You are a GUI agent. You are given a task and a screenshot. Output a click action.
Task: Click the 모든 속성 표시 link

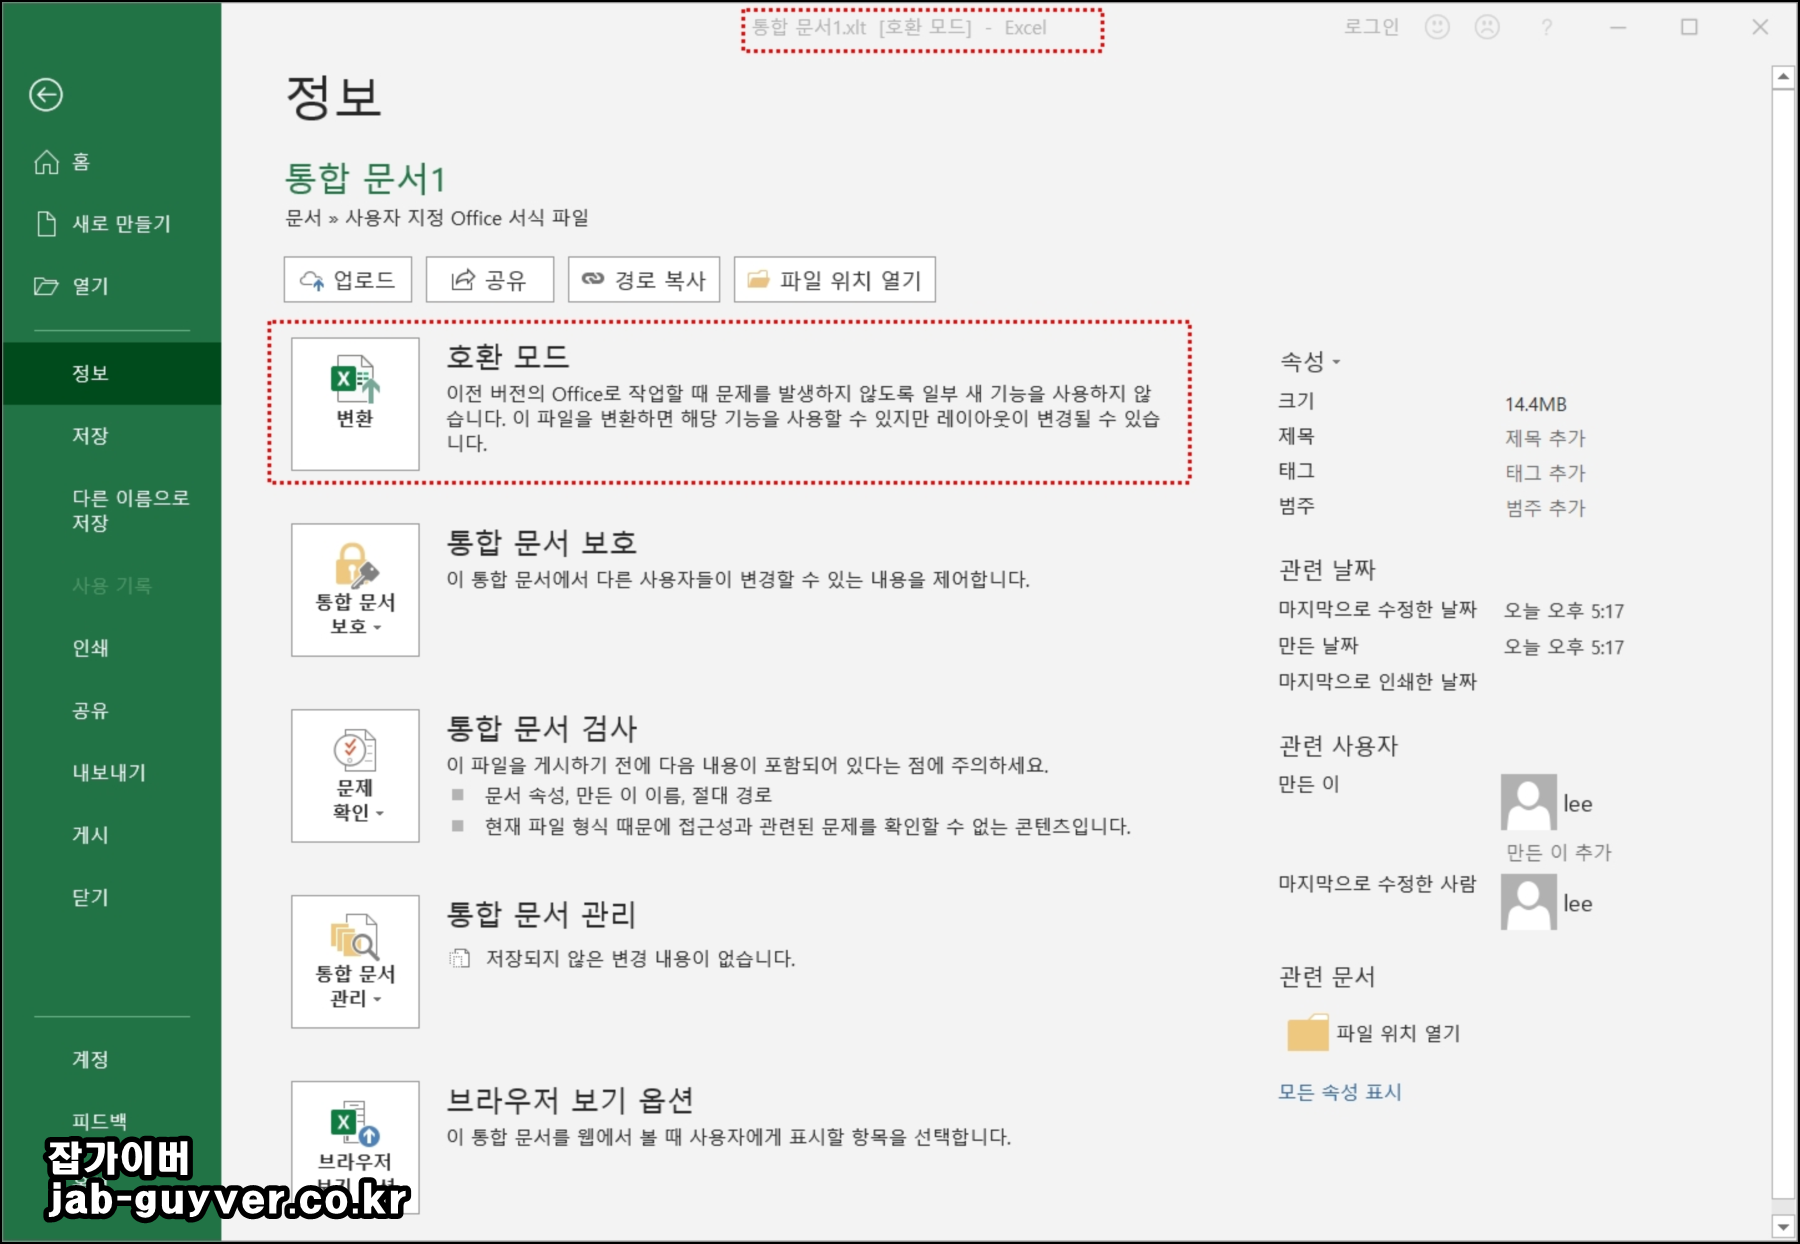[x=1340, y=1092]
